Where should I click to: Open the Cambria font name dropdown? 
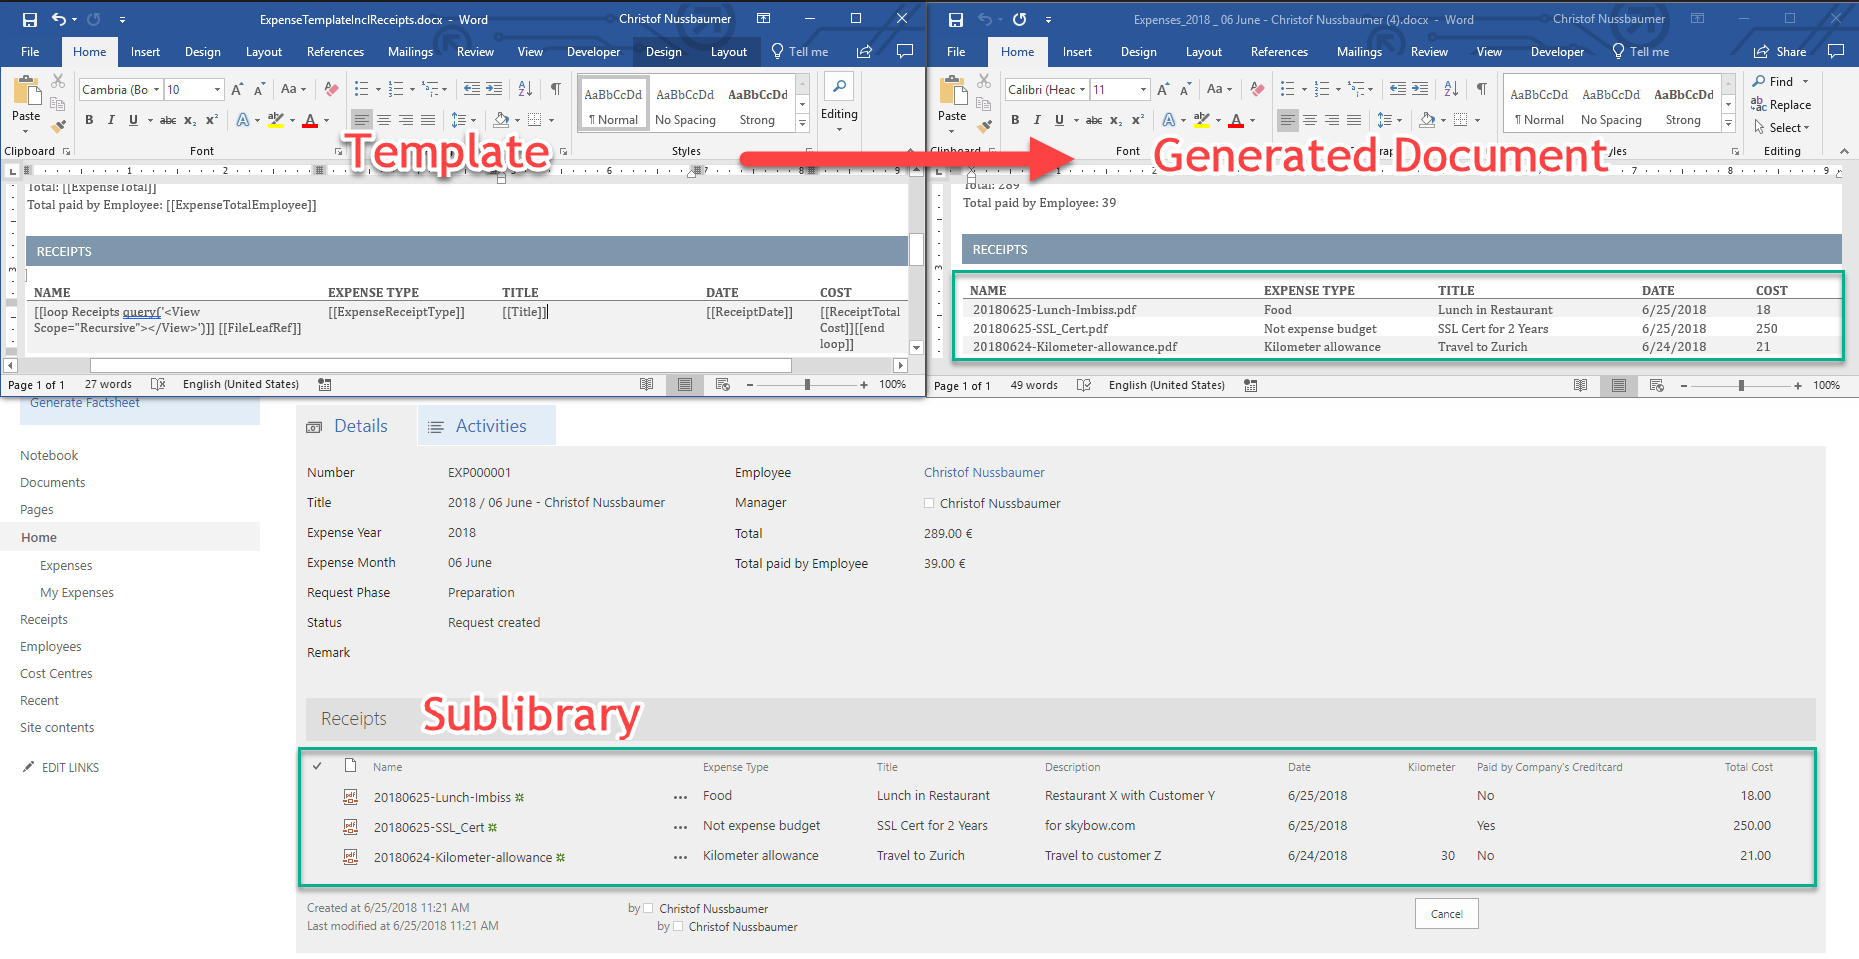point(157,90)
